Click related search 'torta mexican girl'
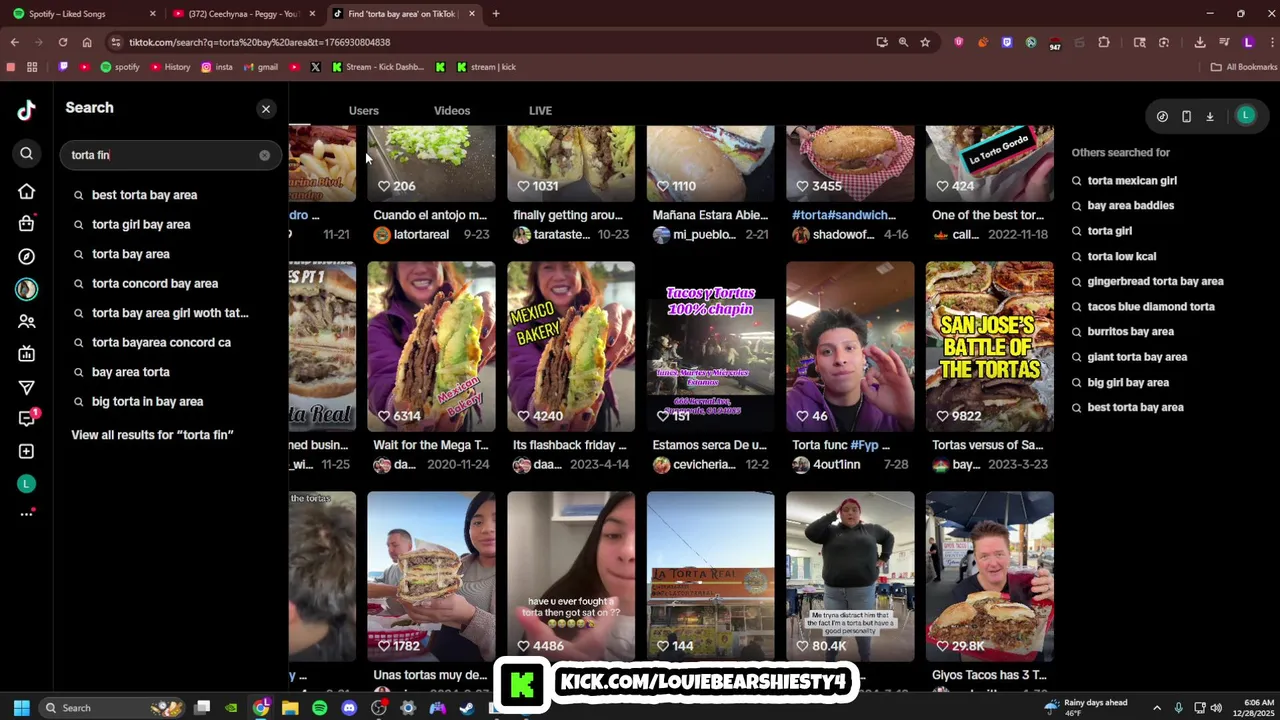Screen dimensions: 1280x720 click(x=1132, y=181)
